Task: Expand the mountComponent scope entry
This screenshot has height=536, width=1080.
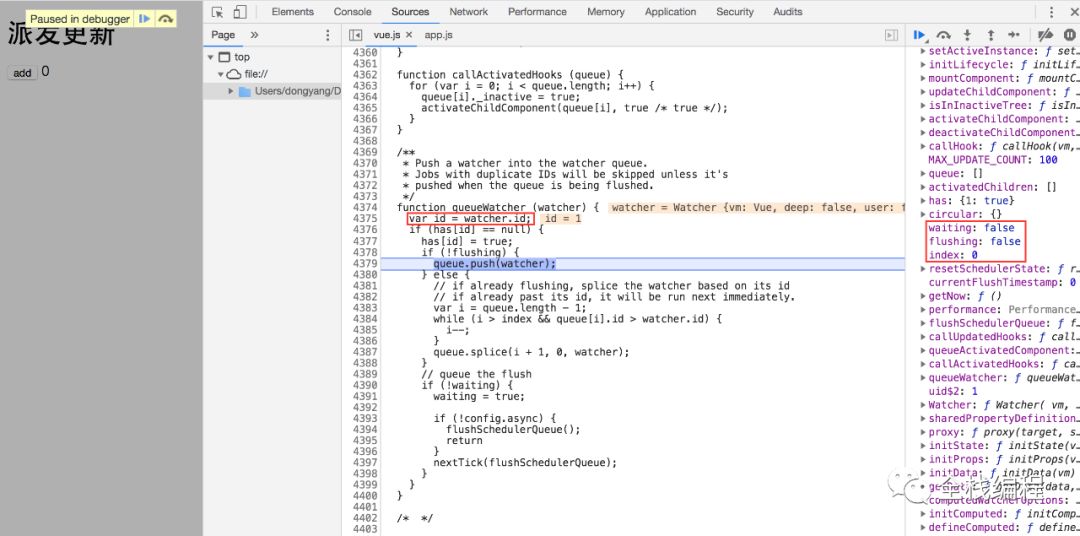Action: [924, 79]
